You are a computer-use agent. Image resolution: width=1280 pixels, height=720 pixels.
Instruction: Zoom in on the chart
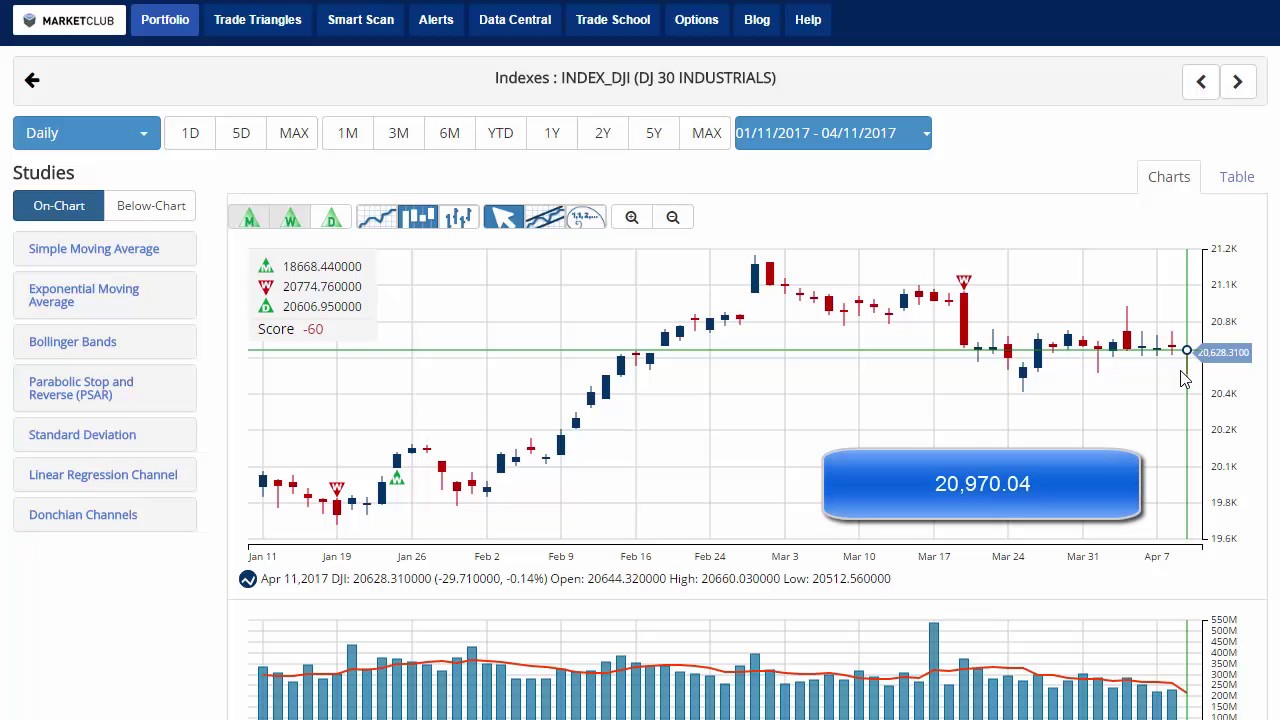(632, 217)
